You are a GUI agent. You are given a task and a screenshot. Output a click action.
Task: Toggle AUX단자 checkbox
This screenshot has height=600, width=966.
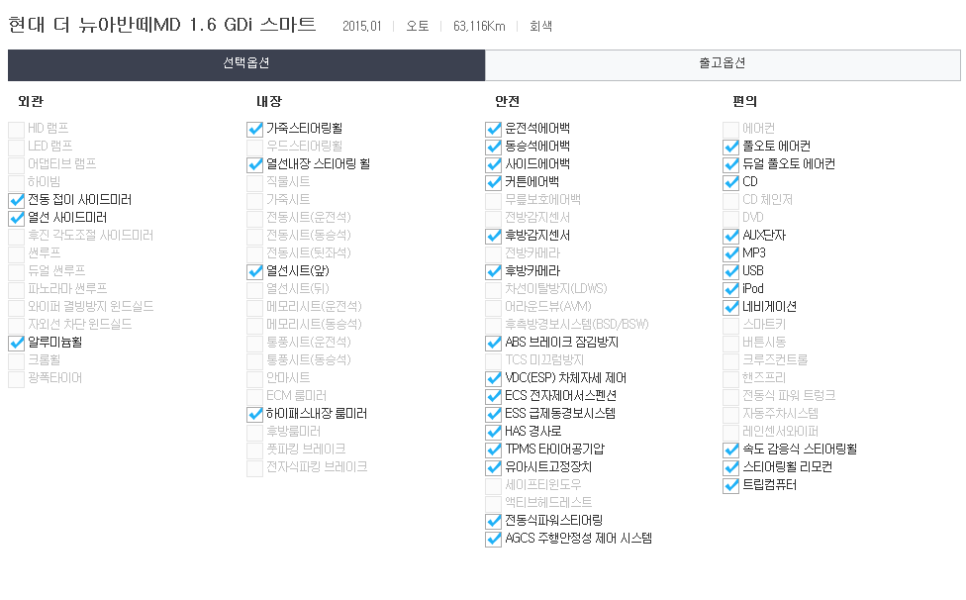tap(731, 237)
